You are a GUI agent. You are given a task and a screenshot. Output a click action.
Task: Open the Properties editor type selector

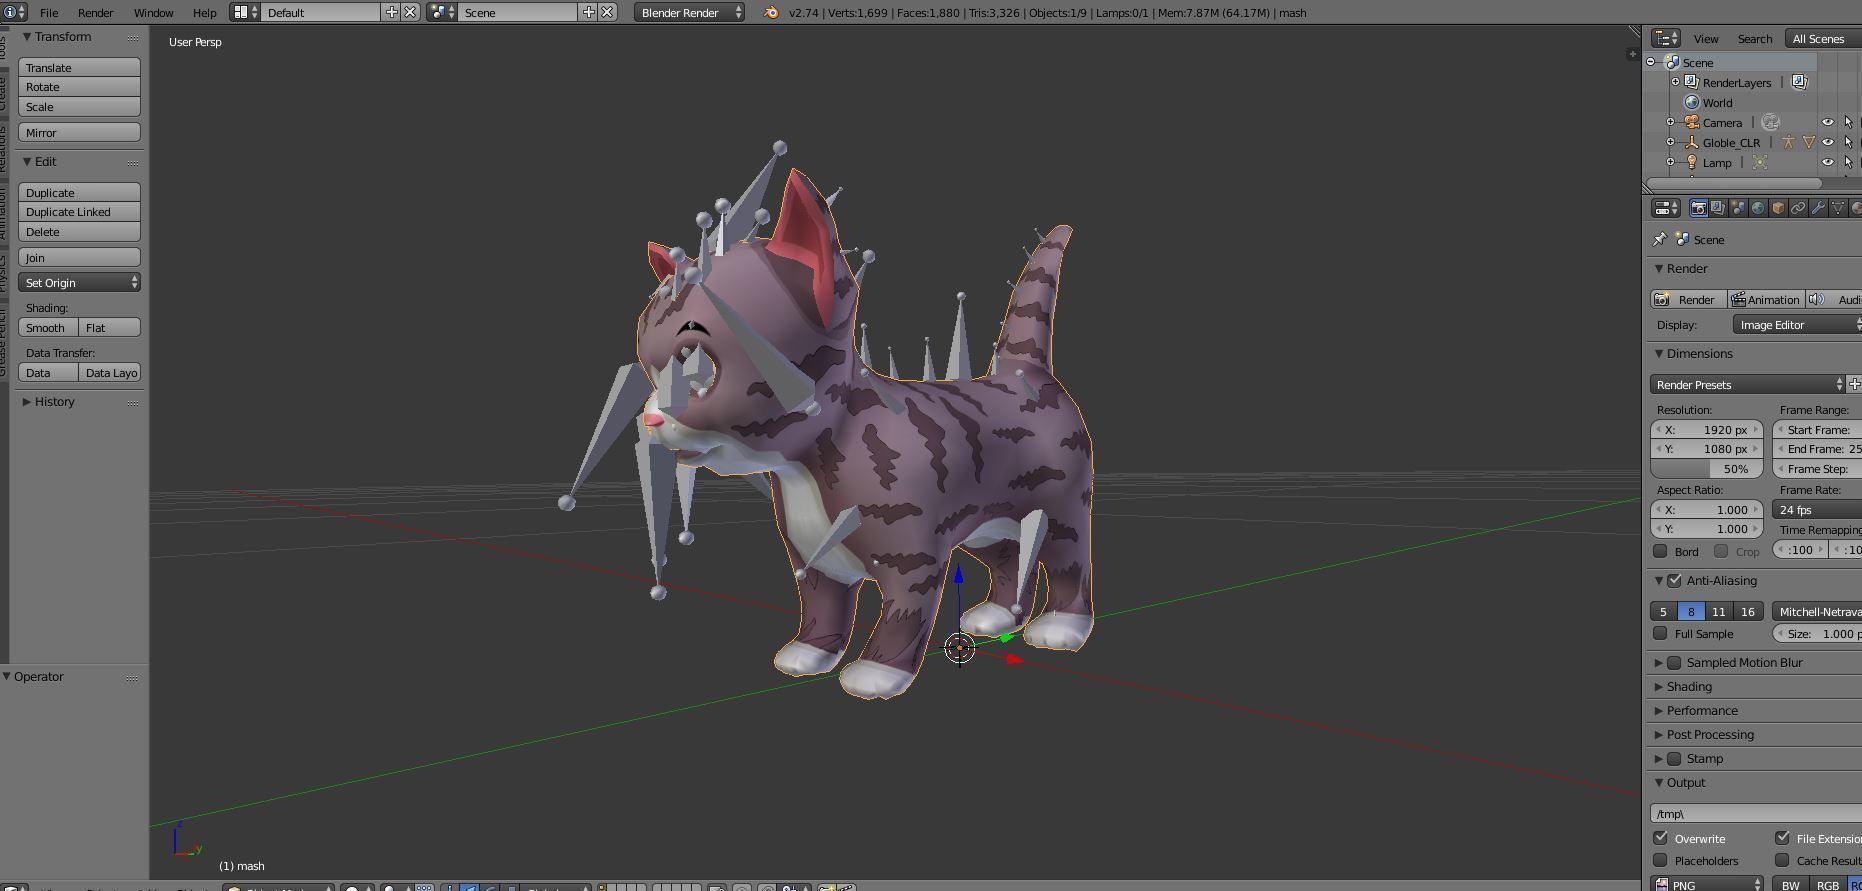point(1666,208)
